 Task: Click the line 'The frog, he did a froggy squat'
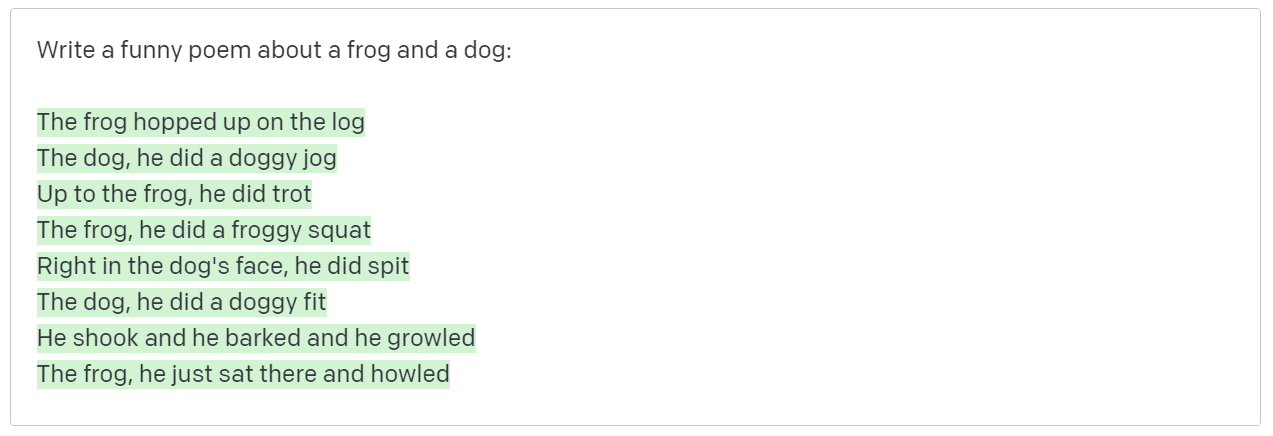pyautogui.click(x=204, y=230)
